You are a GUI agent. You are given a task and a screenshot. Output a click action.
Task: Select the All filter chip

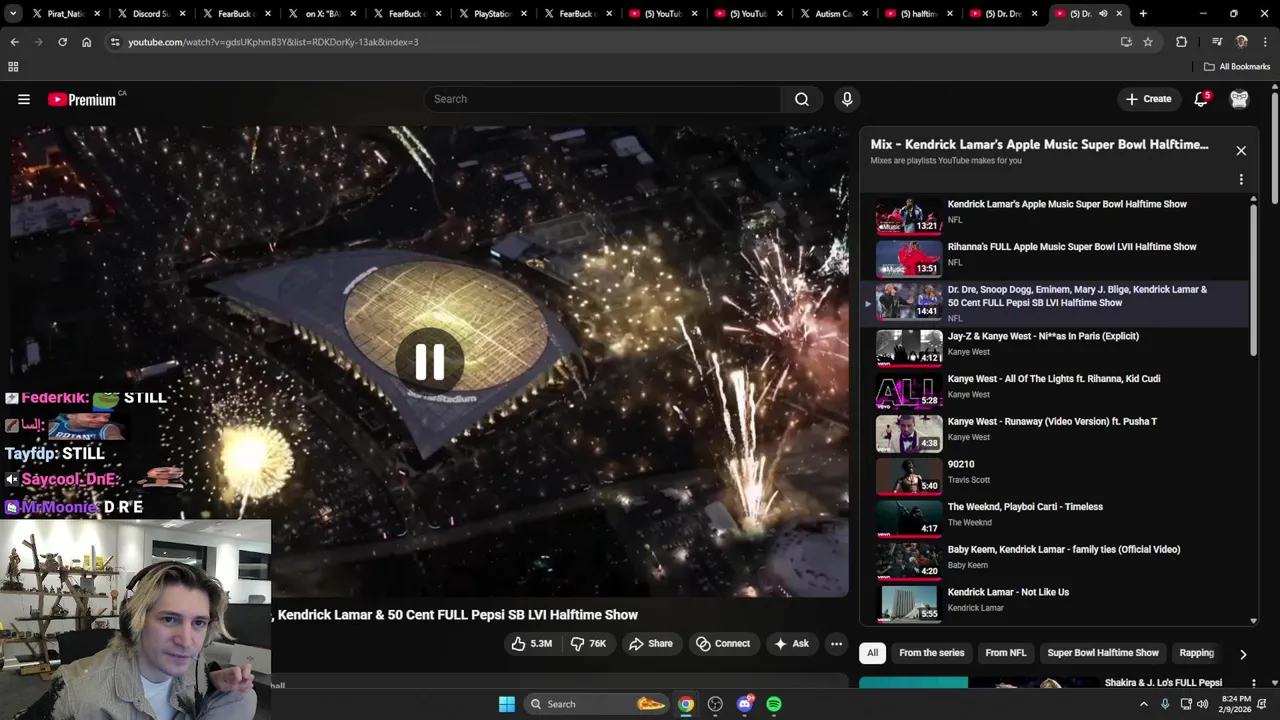tap(872, 653)
